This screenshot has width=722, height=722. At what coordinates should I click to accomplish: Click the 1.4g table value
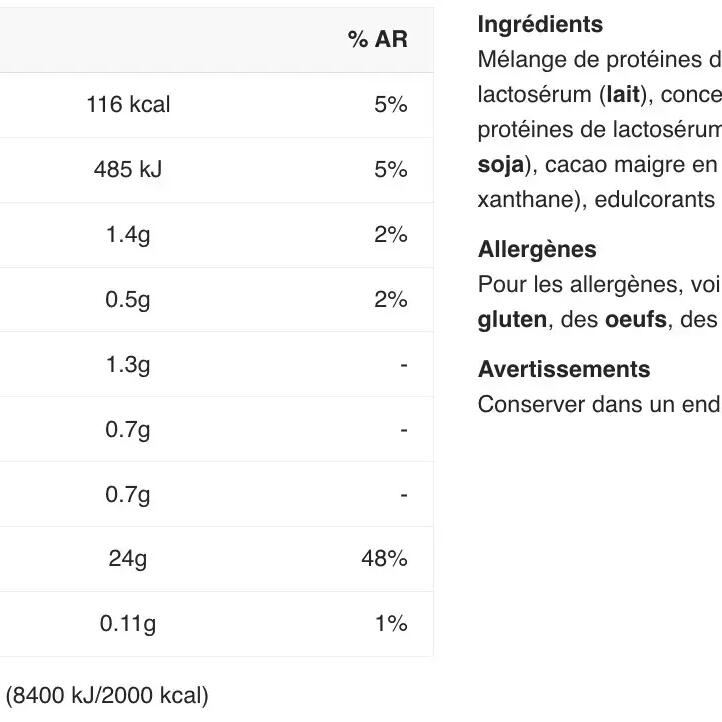click(128, 234)
